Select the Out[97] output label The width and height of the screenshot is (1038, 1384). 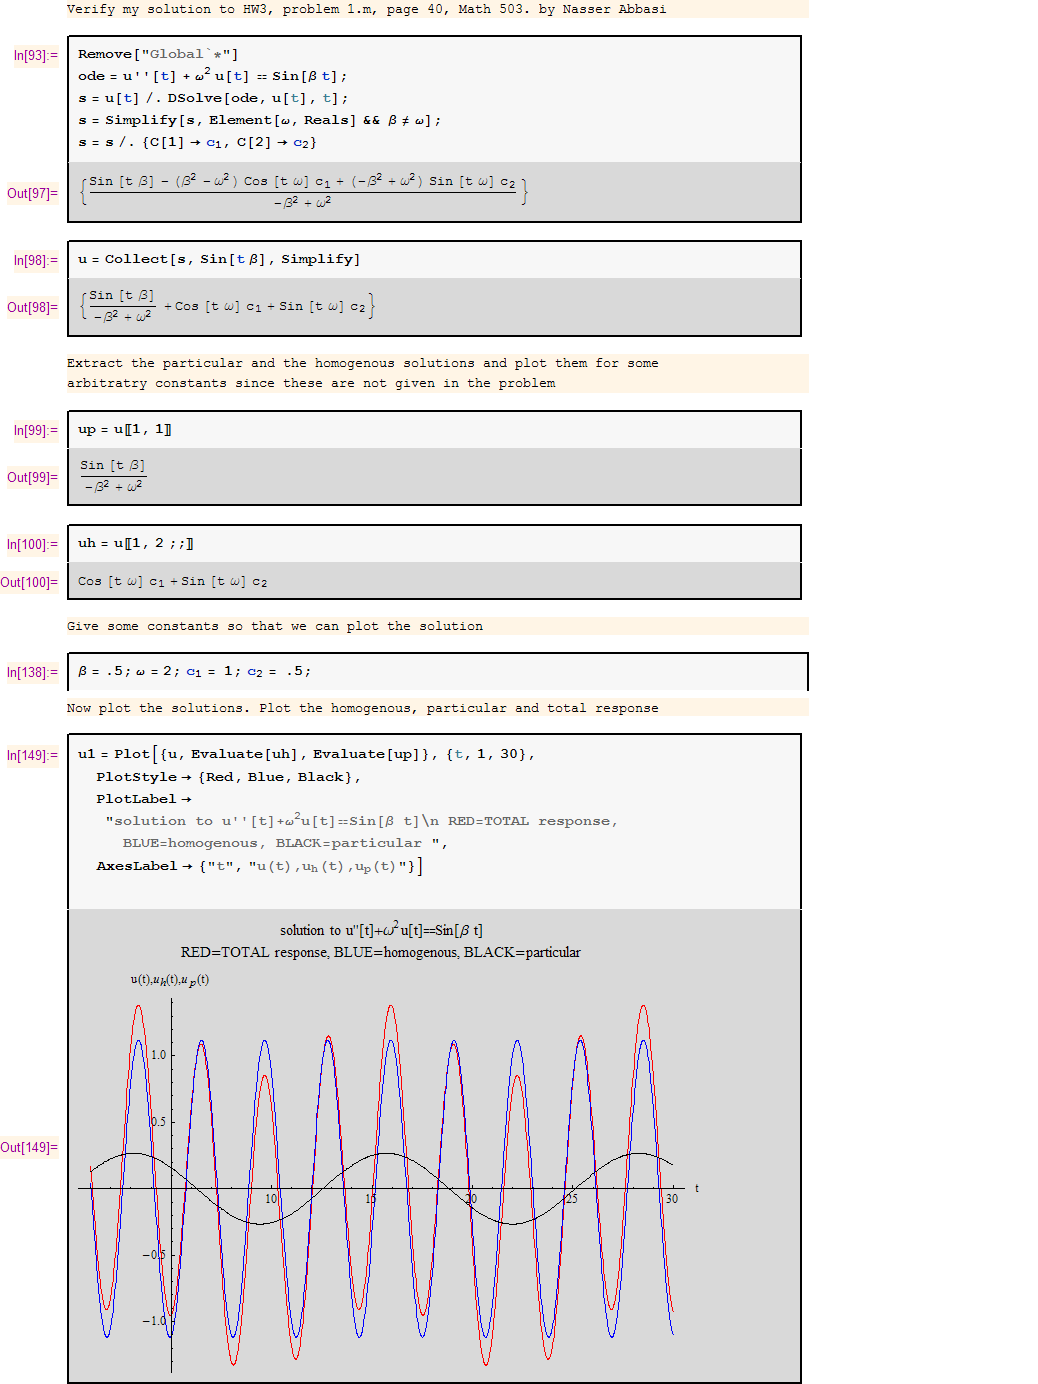[32, 194]
